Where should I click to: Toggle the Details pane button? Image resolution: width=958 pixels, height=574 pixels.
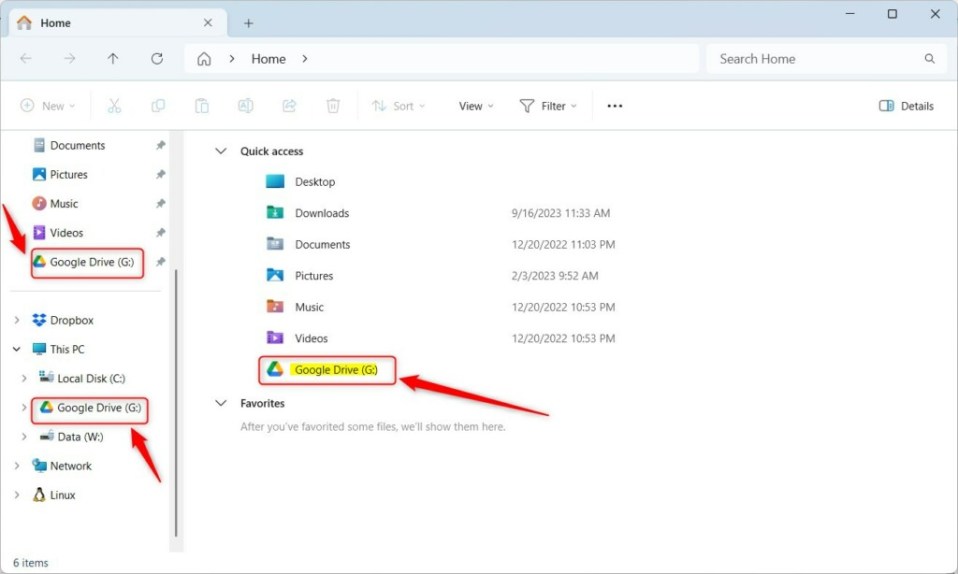click(906, 106)
